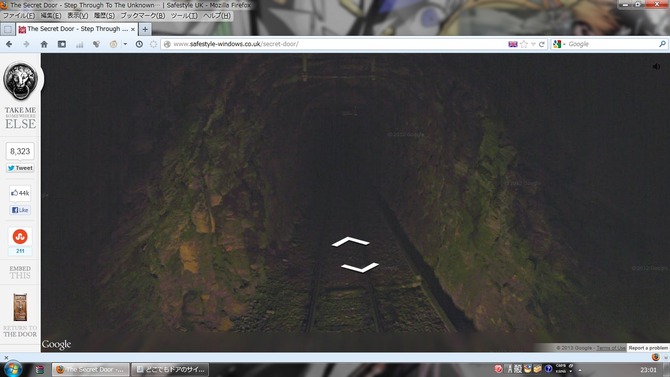This screenshot has width=670, height=377.
Task: Open a new tab with plus button
Action: [x=145, y=29]
